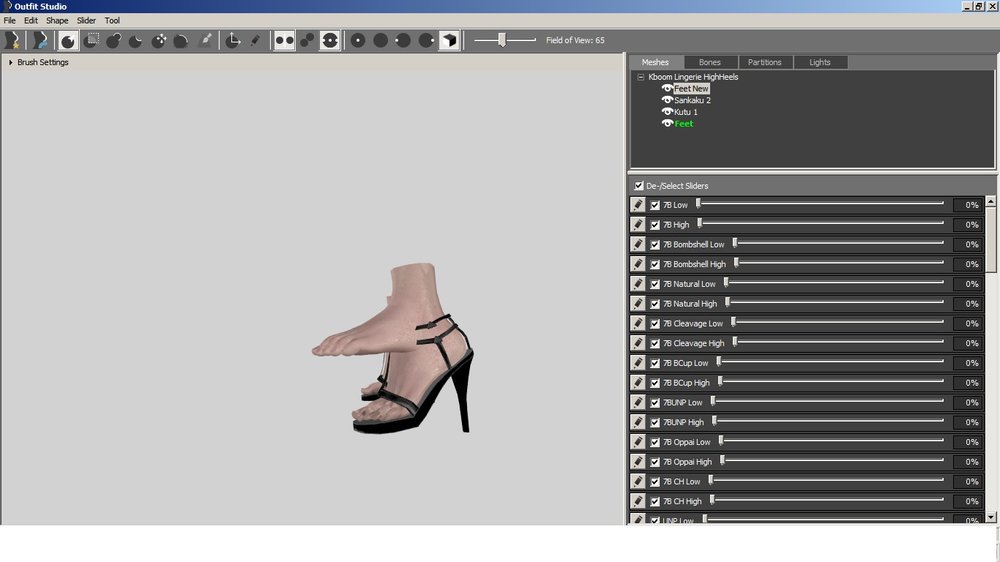This screenshot has height=562, width=1000.
Task: Activate the Transform axes tool
Action: [x=233, y=40]
